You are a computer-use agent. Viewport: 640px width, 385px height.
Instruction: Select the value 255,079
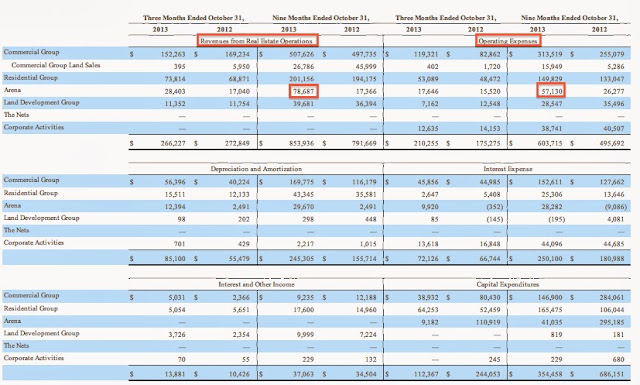[612, 54]
